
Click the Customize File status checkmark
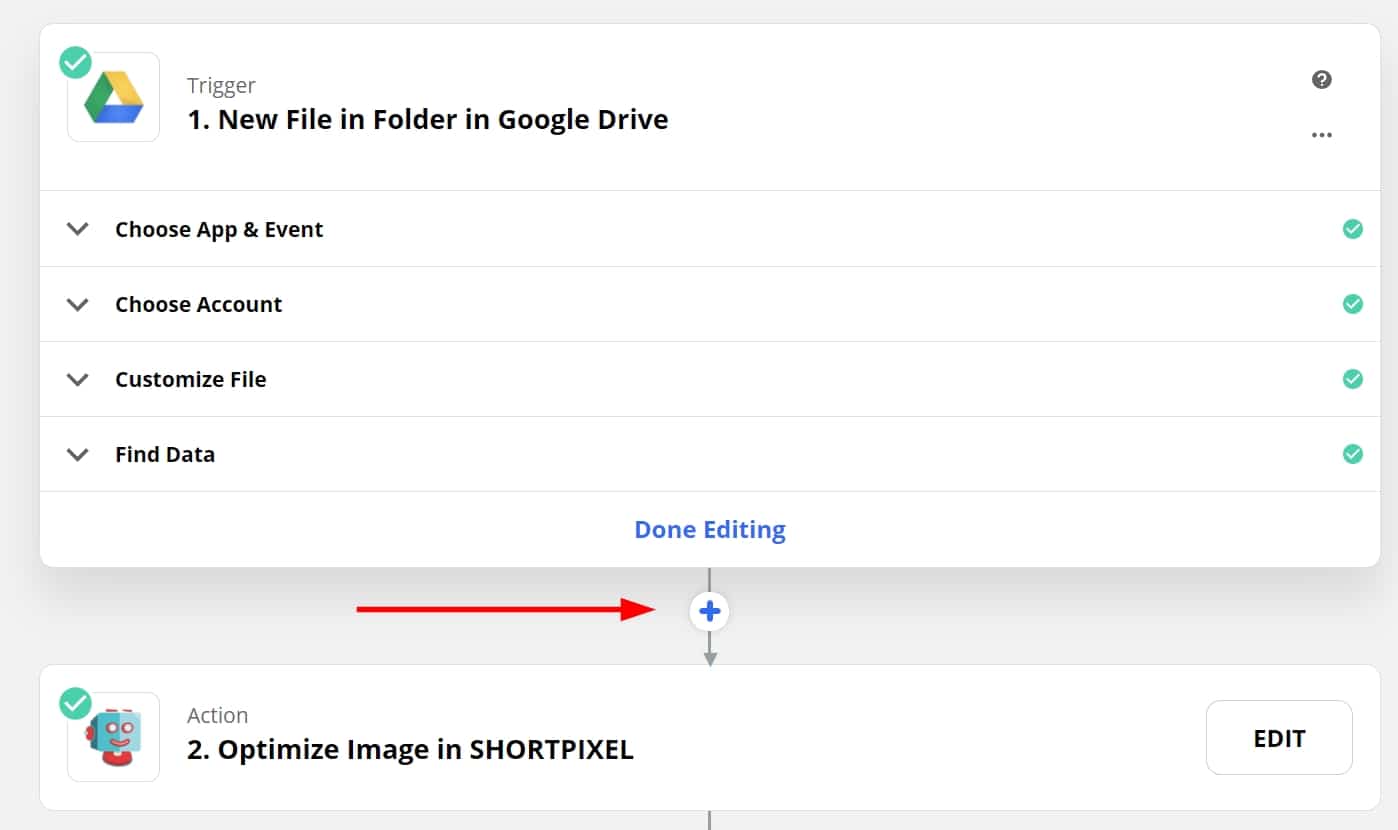tap(1352, 379)
